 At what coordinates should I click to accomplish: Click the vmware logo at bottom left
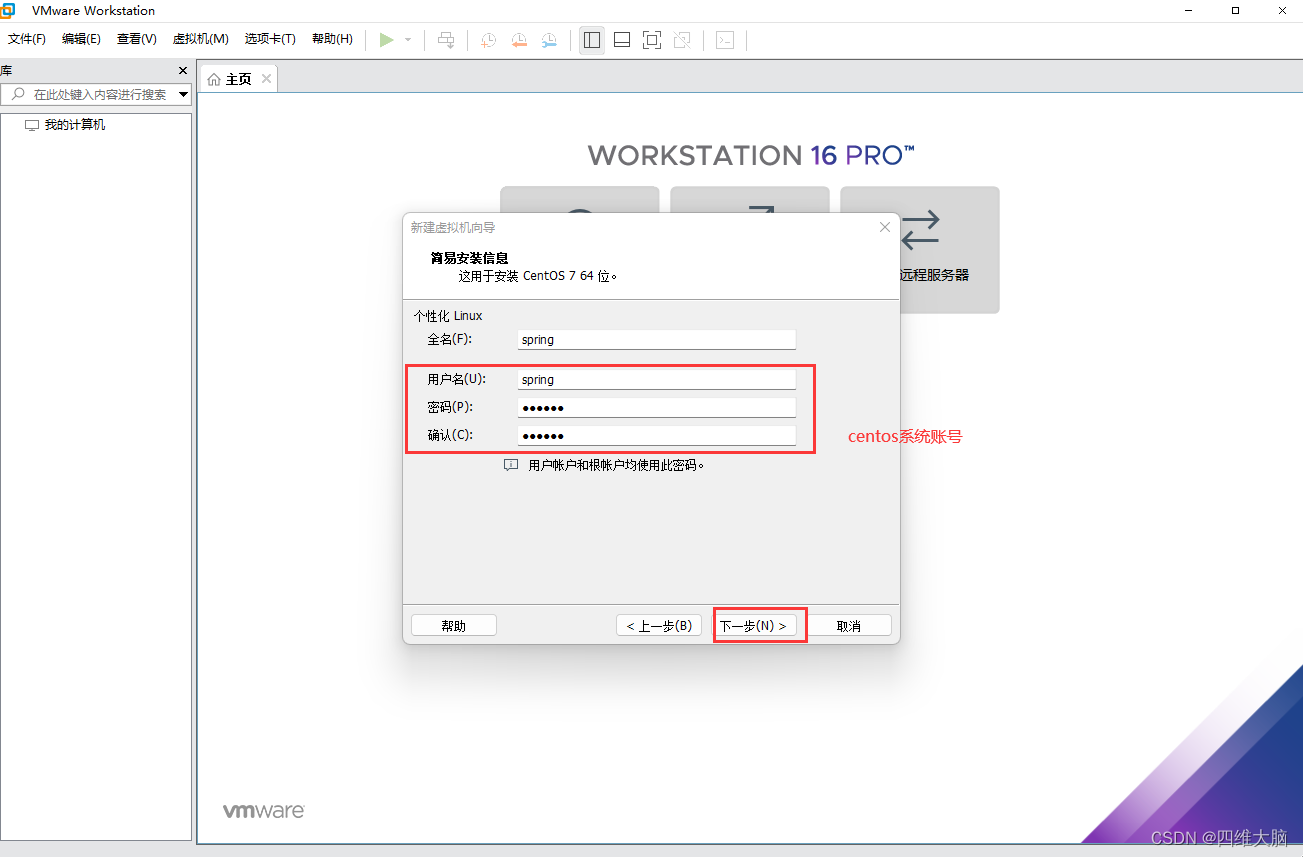coord(263,811)
